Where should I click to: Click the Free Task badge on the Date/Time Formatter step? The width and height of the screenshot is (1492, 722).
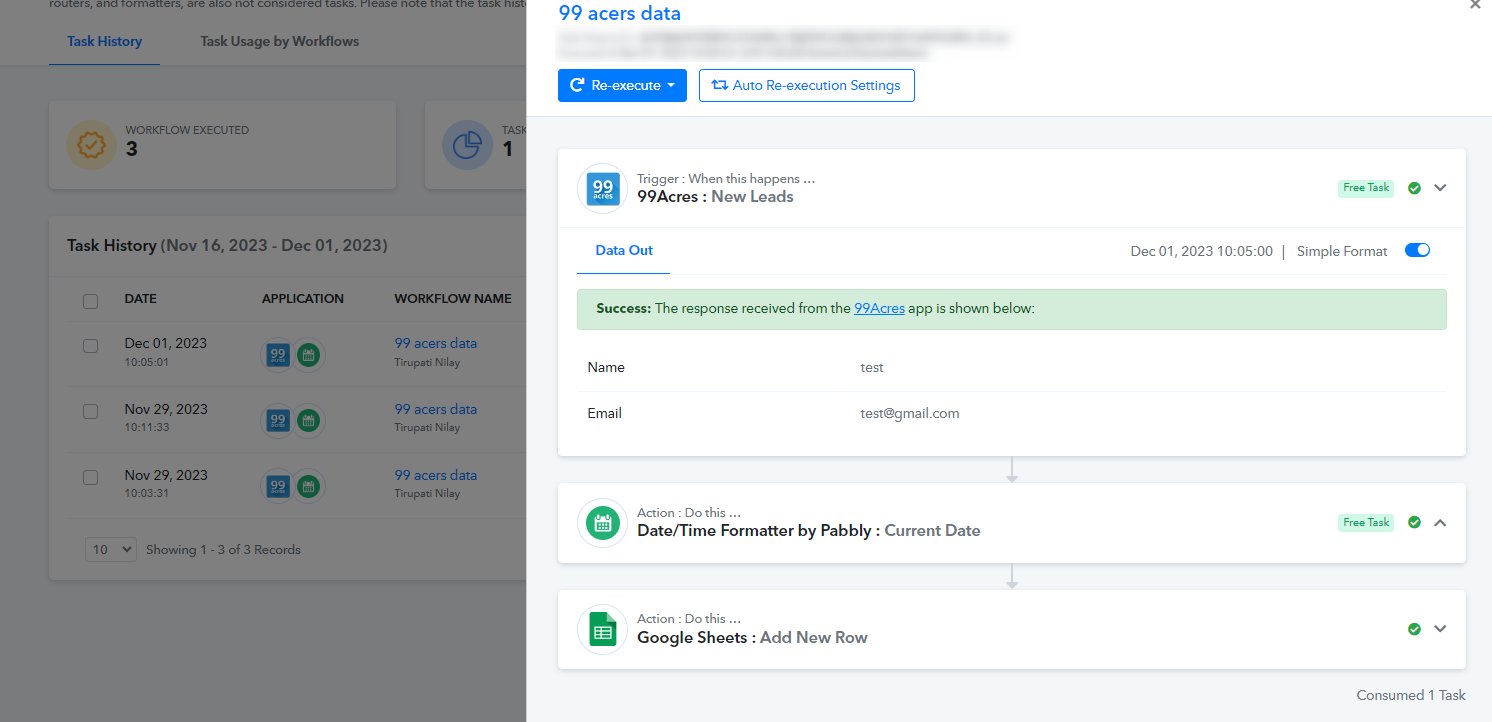(x=1366, y=522)
